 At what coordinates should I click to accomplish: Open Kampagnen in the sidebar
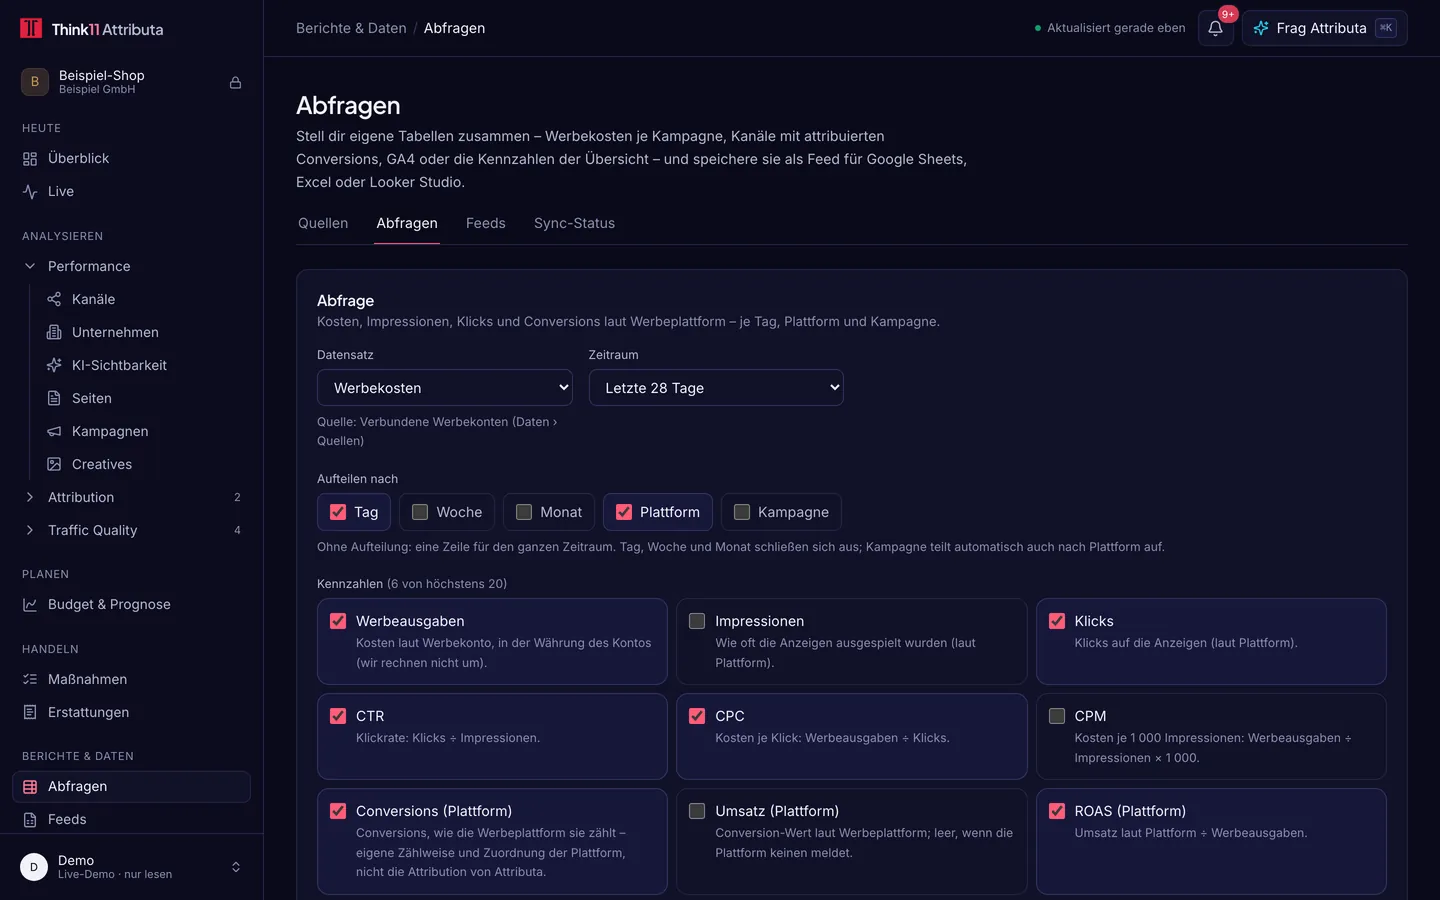(x=143, y=431)
